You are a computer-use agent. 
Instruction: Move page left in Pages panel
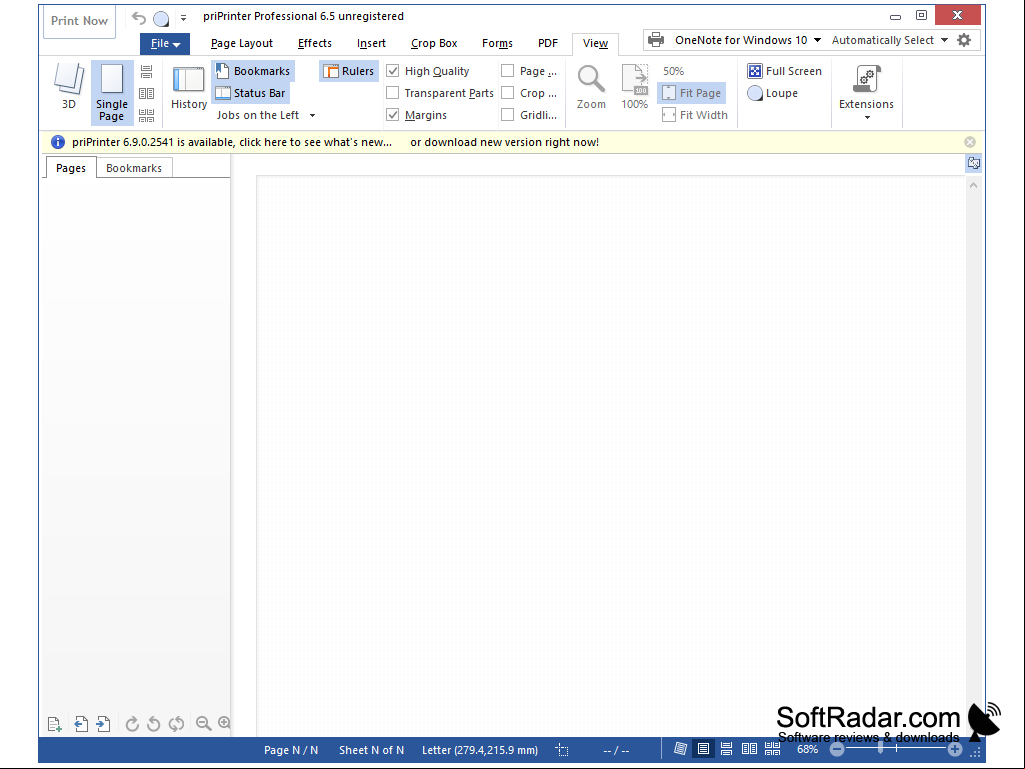coord(80,724)
